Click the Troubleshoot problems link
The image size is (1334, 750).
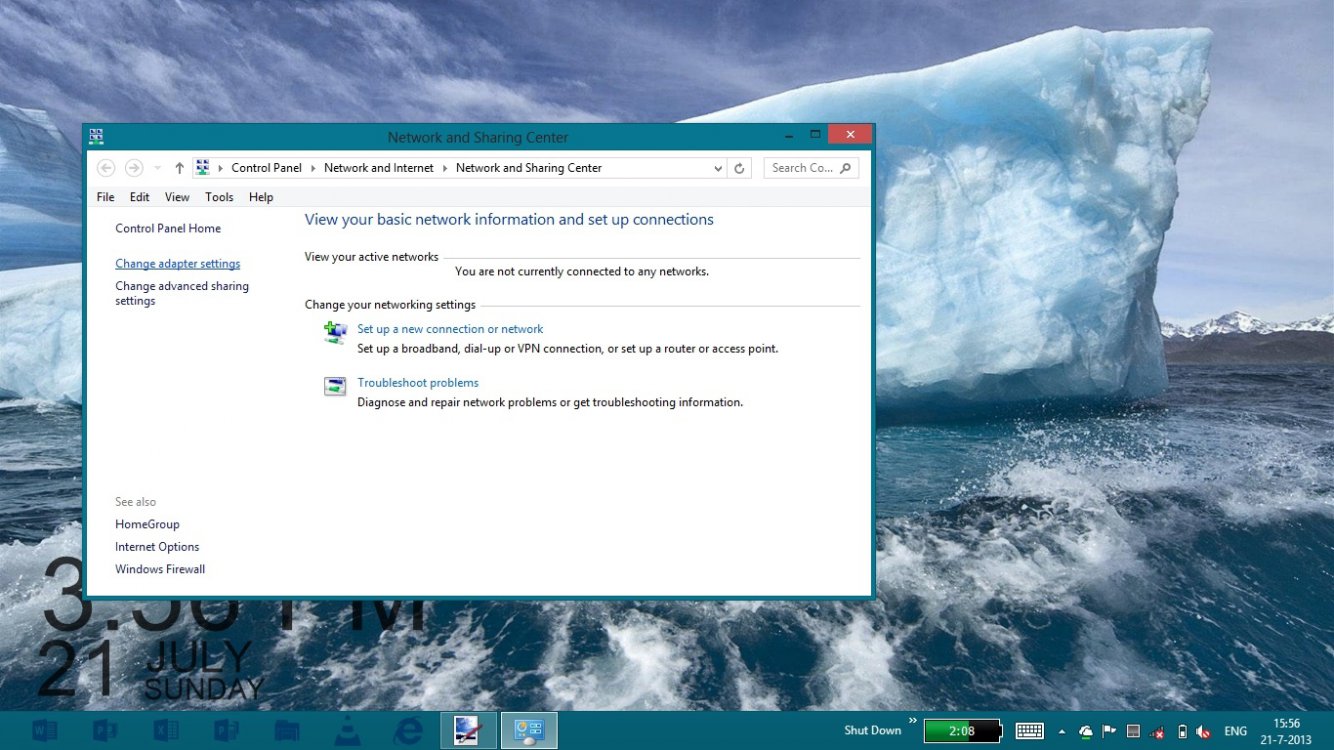418,383
